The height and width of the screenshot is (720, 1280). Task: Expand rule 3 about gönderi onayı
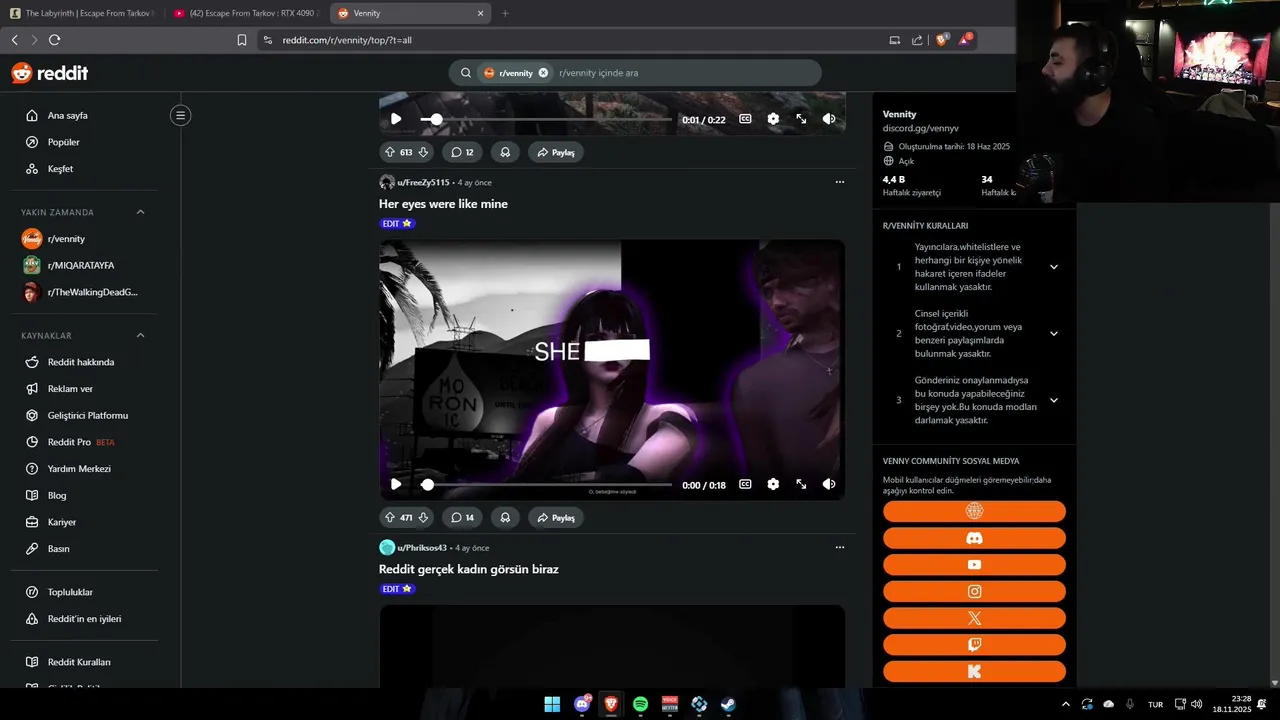[1053, 400]
